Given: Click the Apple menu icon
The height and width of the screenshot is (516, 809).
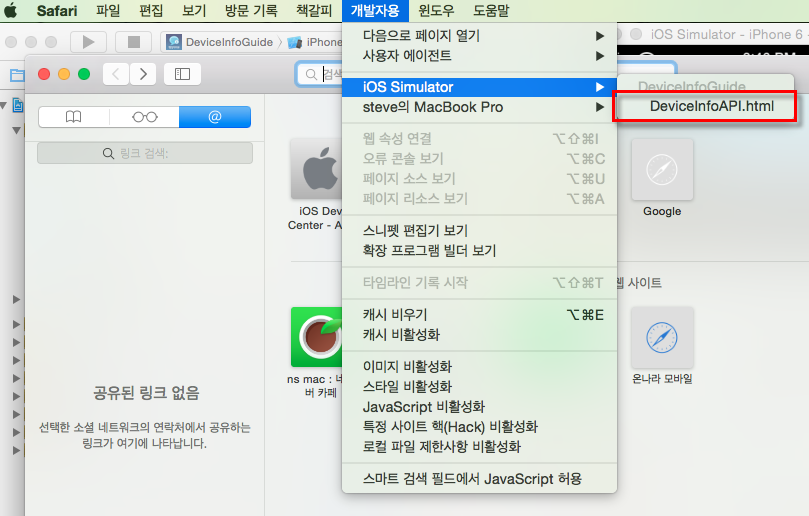Looking at the screenshot, I should (x=13, y=12).
